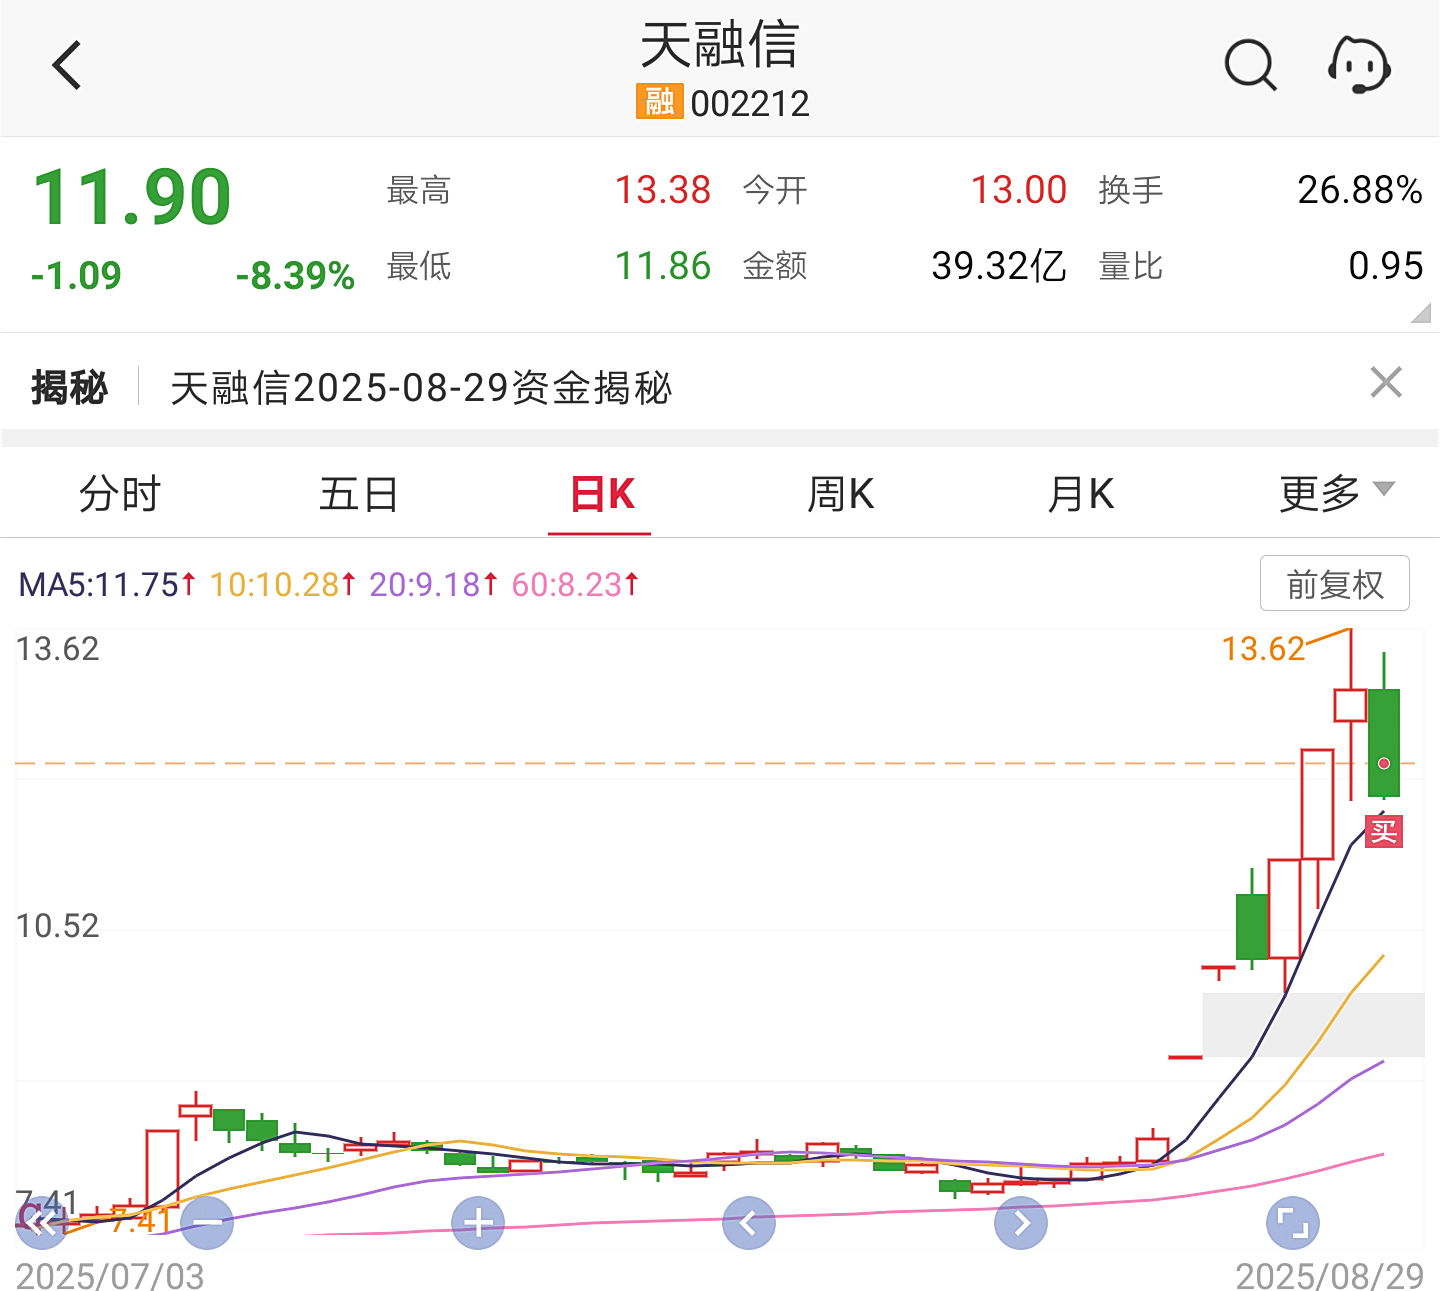
Task: Tap the 最低 value 11.86
Action: [663, 266]
